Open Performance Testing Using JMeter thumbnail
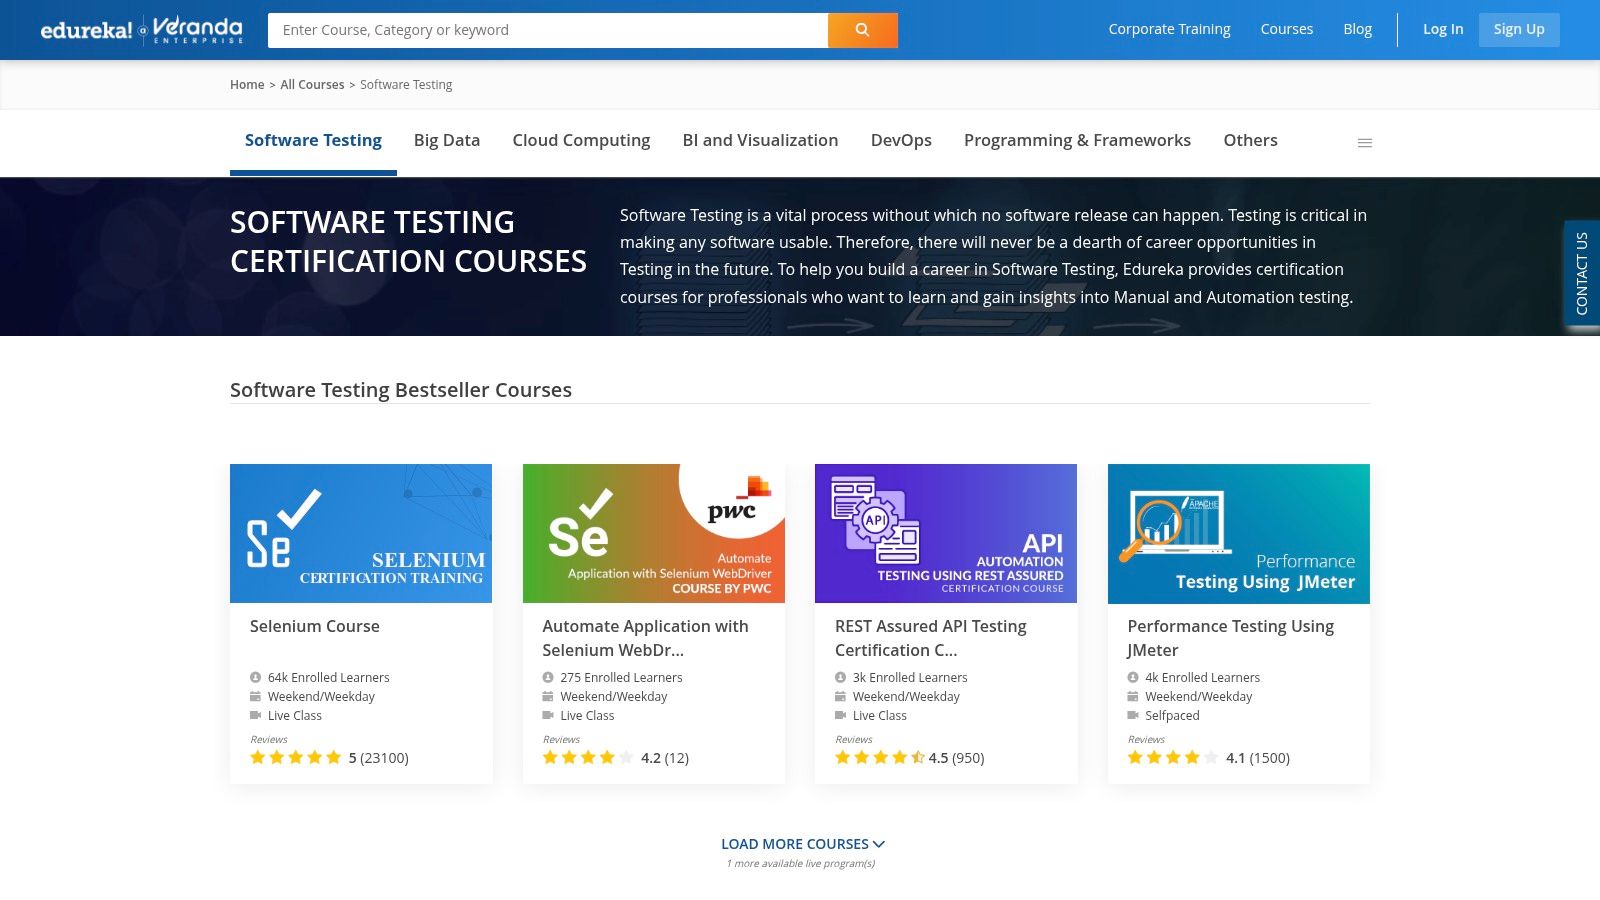 click(1239, 533)
